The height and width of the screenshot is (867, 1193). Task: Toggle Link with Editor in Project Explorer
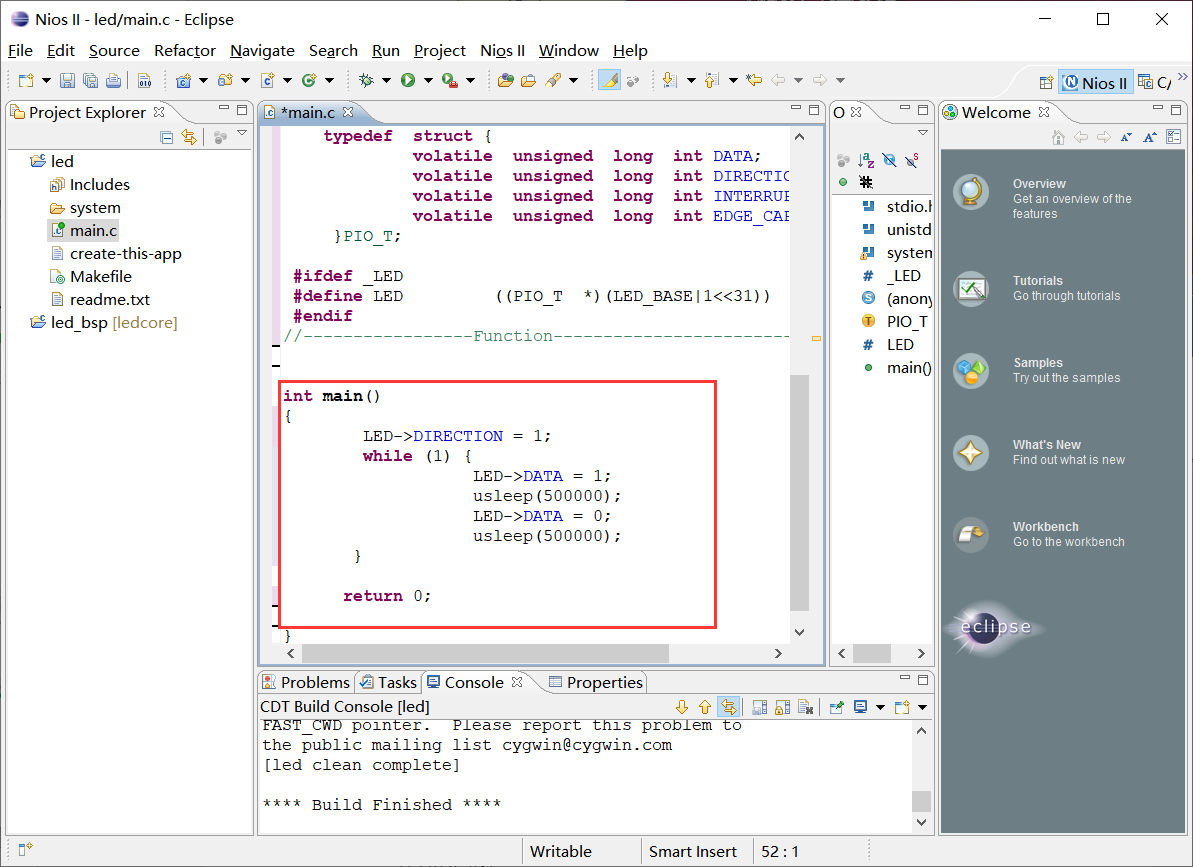pos(189,137)
